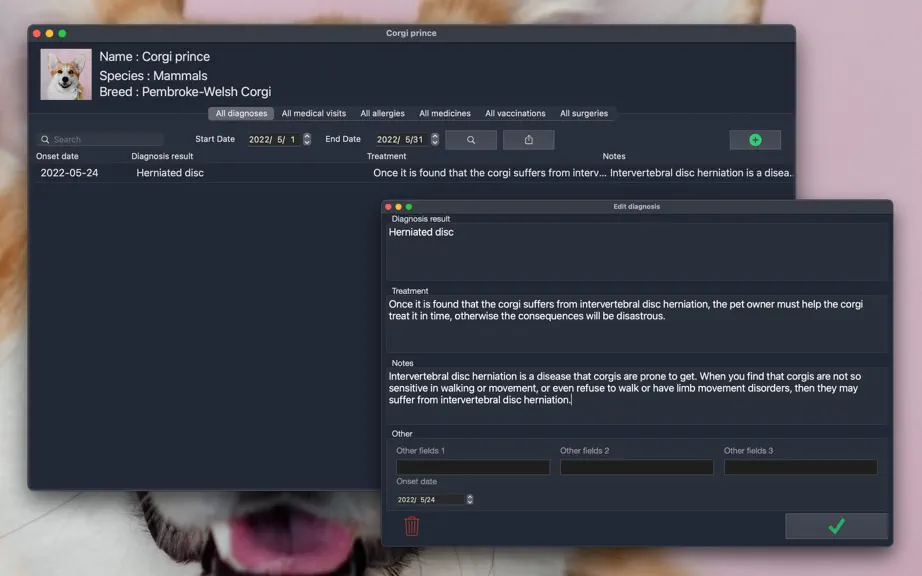Click the Treatment text area
922x576 pixels.
637,323
